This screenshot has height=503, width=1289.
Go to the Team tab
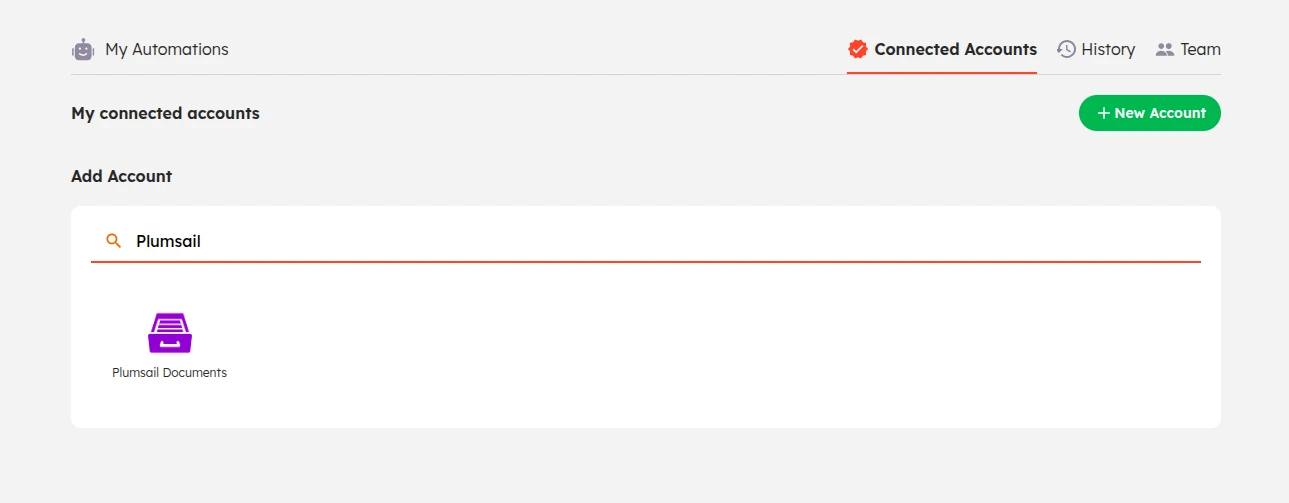[x=1188, y=49]
